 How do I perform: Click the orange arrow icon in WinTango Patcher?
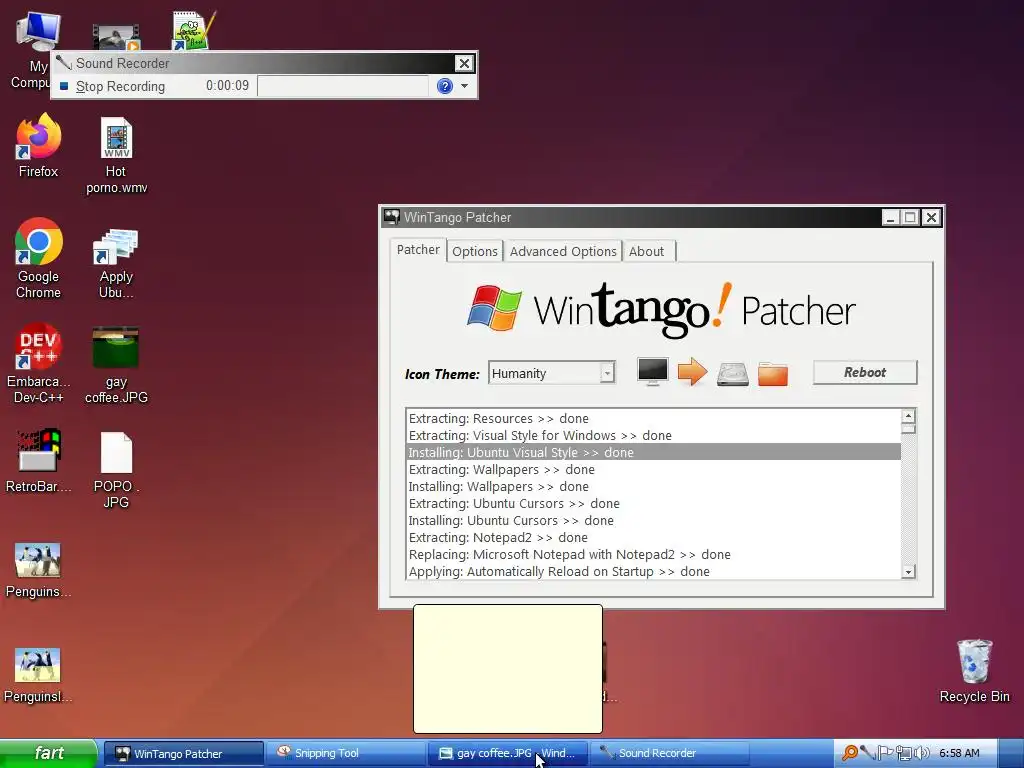(692, 372)
